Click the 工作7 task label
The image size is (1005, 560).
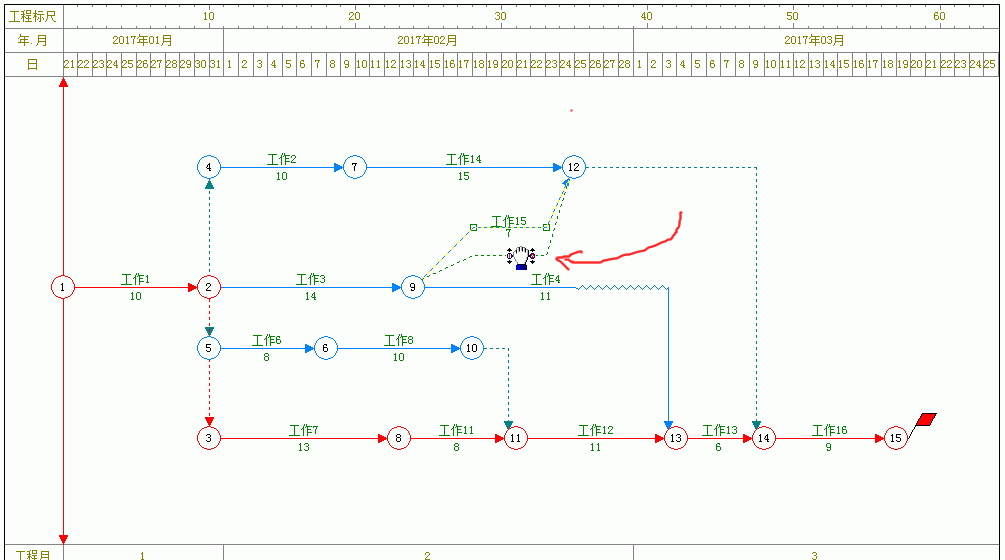click(303, 430)
